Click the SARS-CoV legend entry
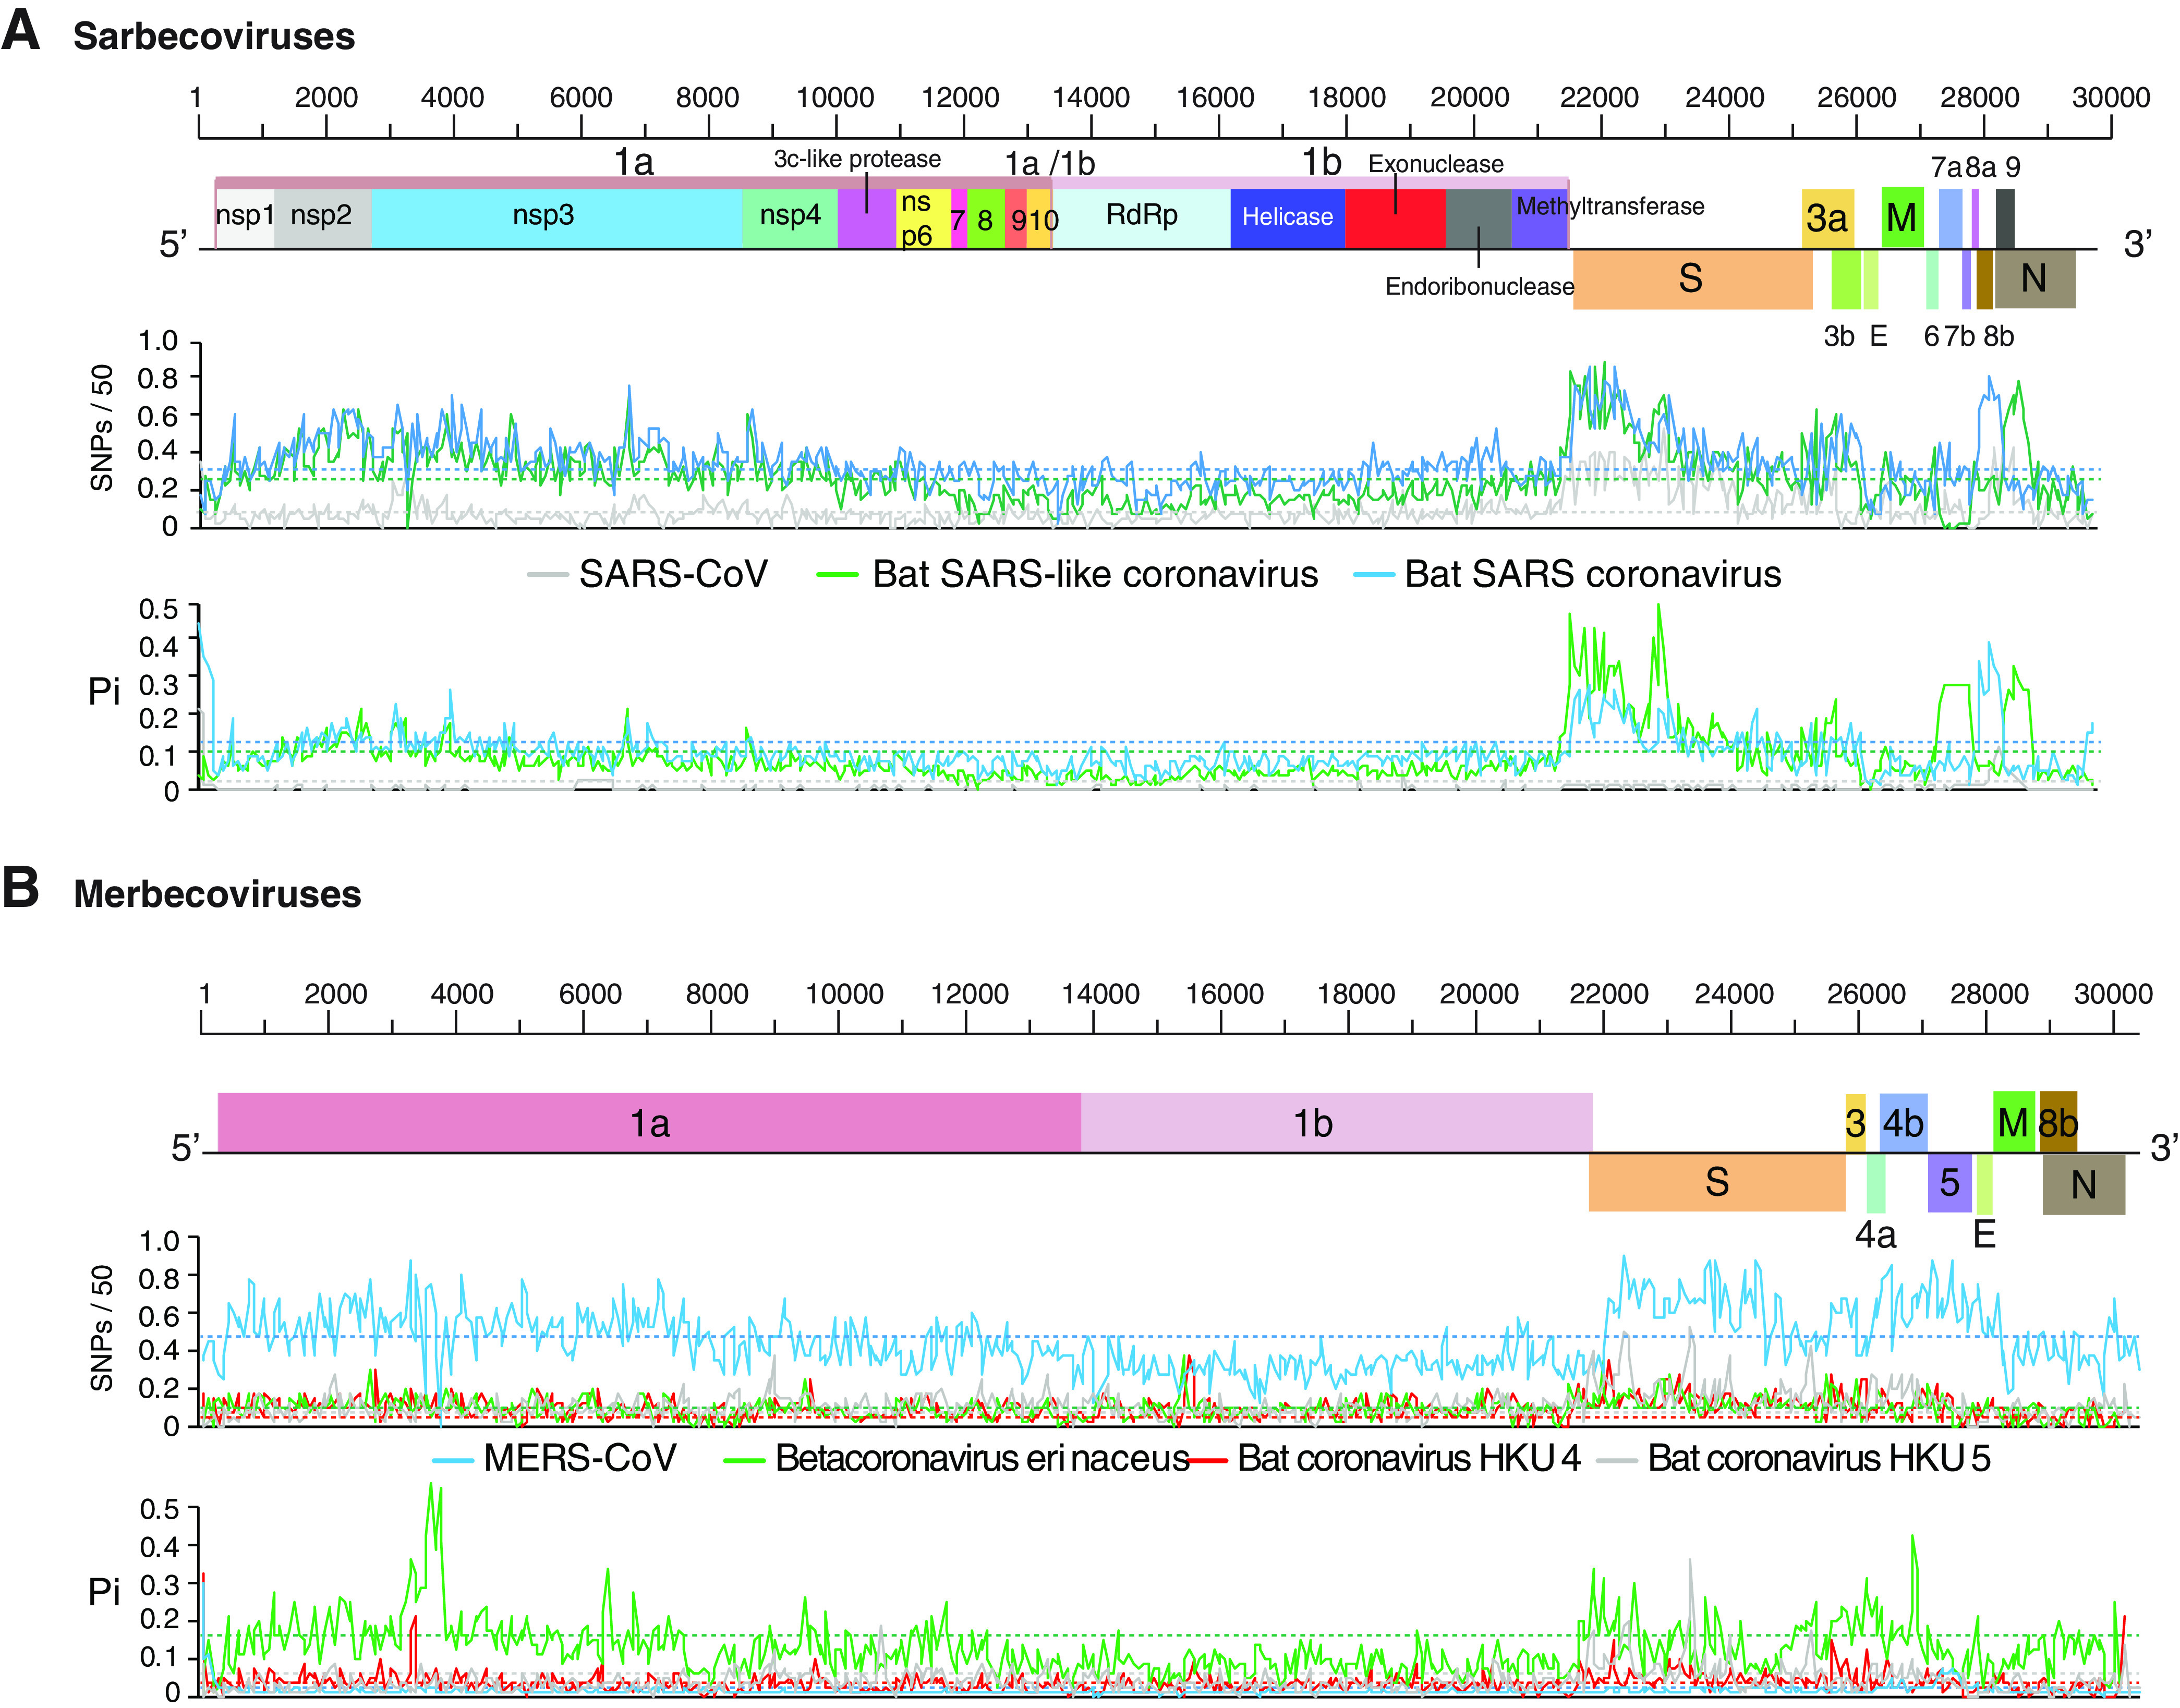Image resolution: width=2180 pixels, height=1708 pixels. point(648,574)
